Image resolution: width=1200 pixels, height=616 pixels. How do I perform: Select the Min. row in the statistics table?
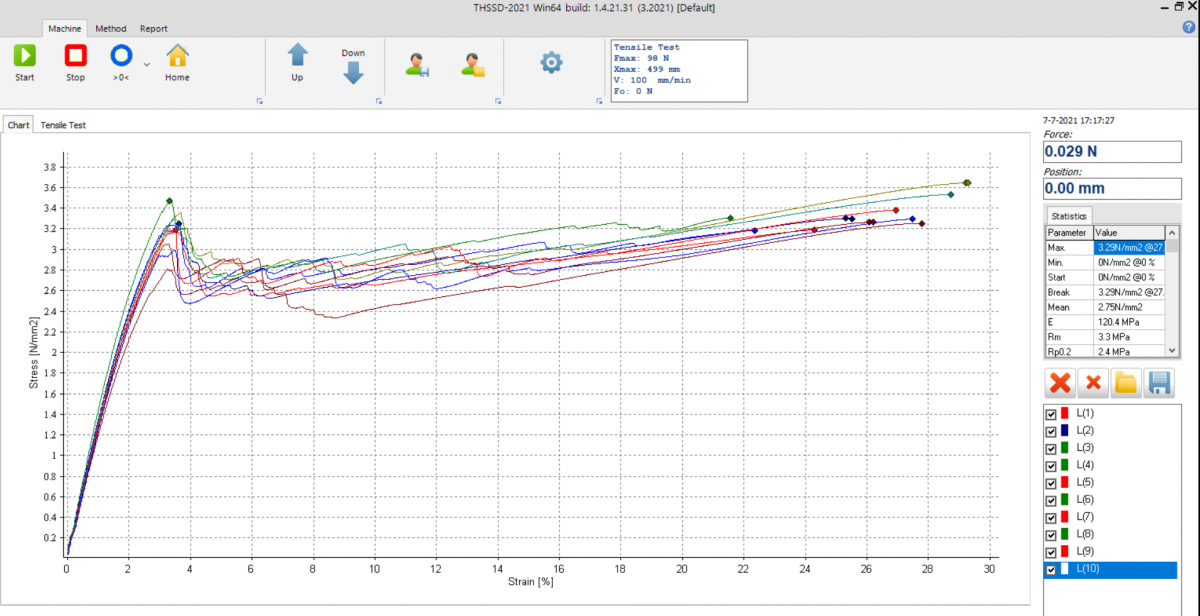pos(1105,262)
